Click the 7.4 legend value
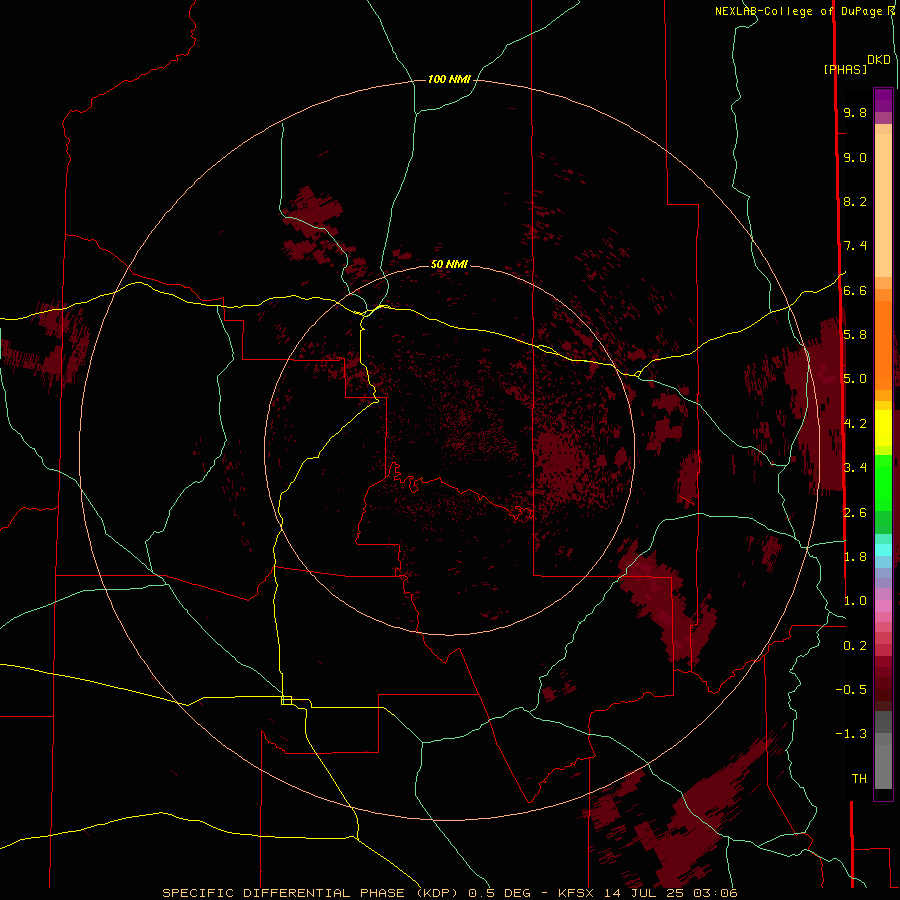 pyautogui.click(x=855, y=246)
